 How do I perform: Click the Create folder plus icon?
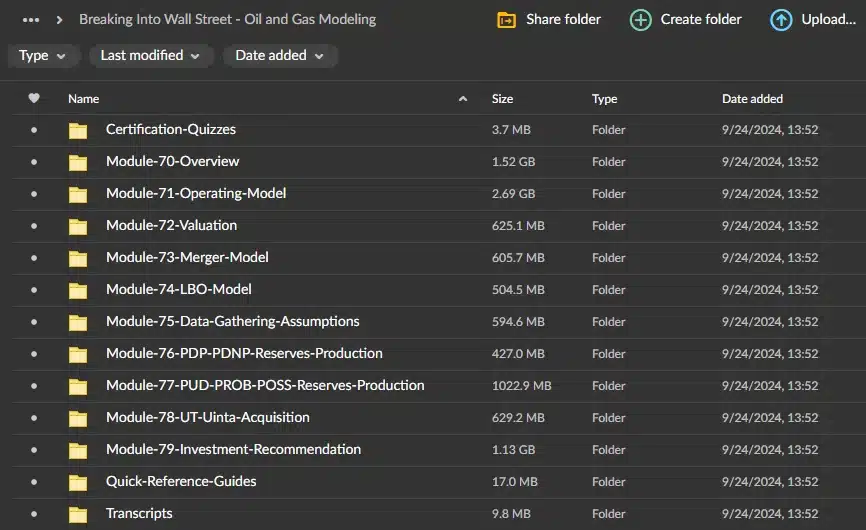click(641, 20)
